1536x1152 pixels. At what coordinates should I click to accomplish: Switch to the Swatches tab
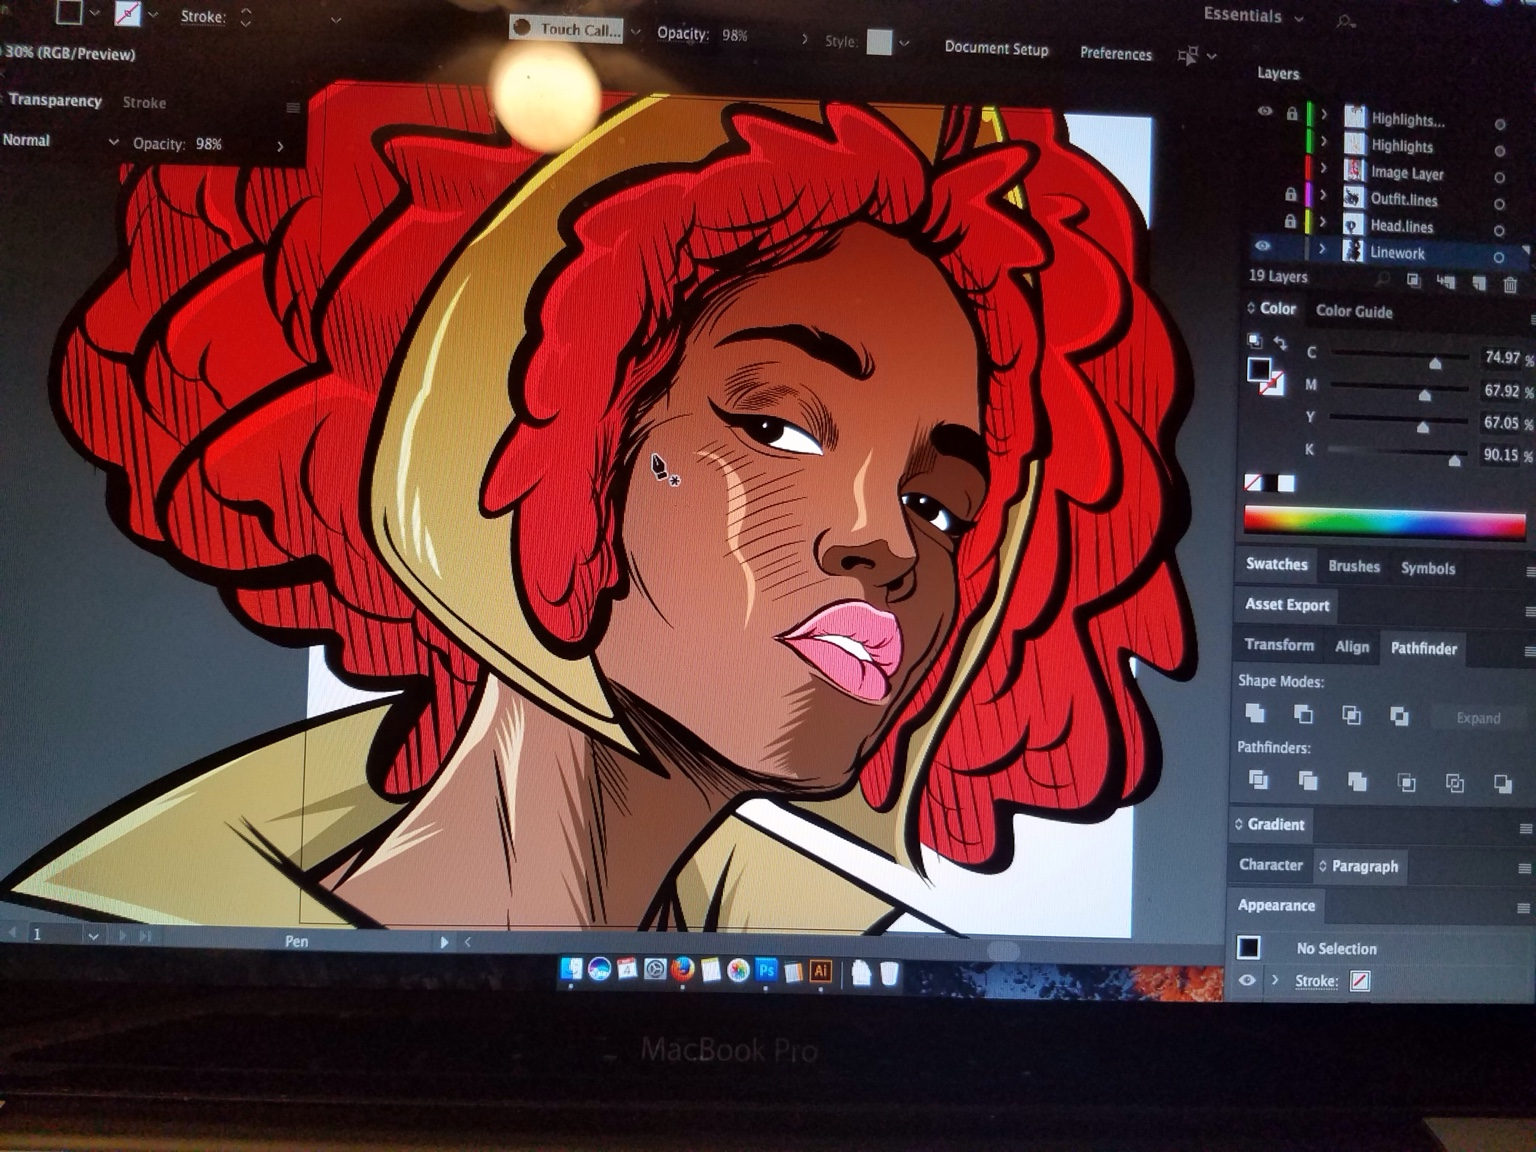[1276, 564]
